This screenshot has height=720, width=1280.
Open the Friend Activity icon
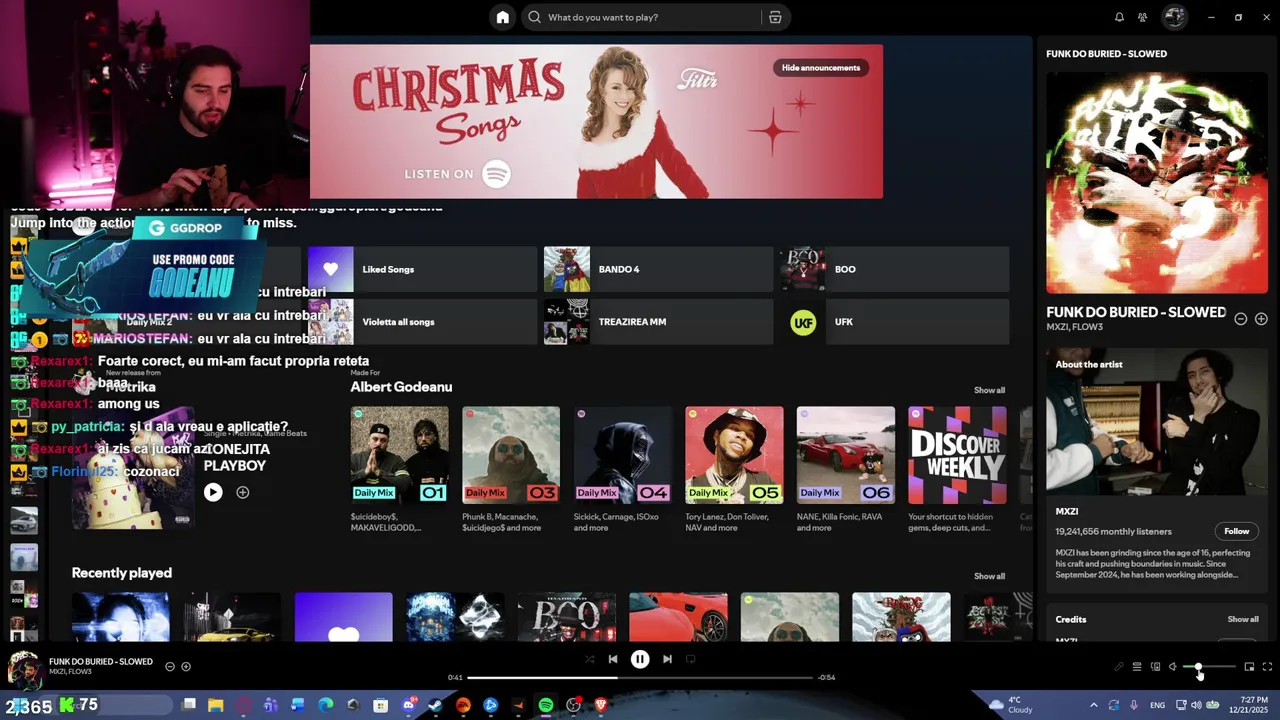(1142, 17)
